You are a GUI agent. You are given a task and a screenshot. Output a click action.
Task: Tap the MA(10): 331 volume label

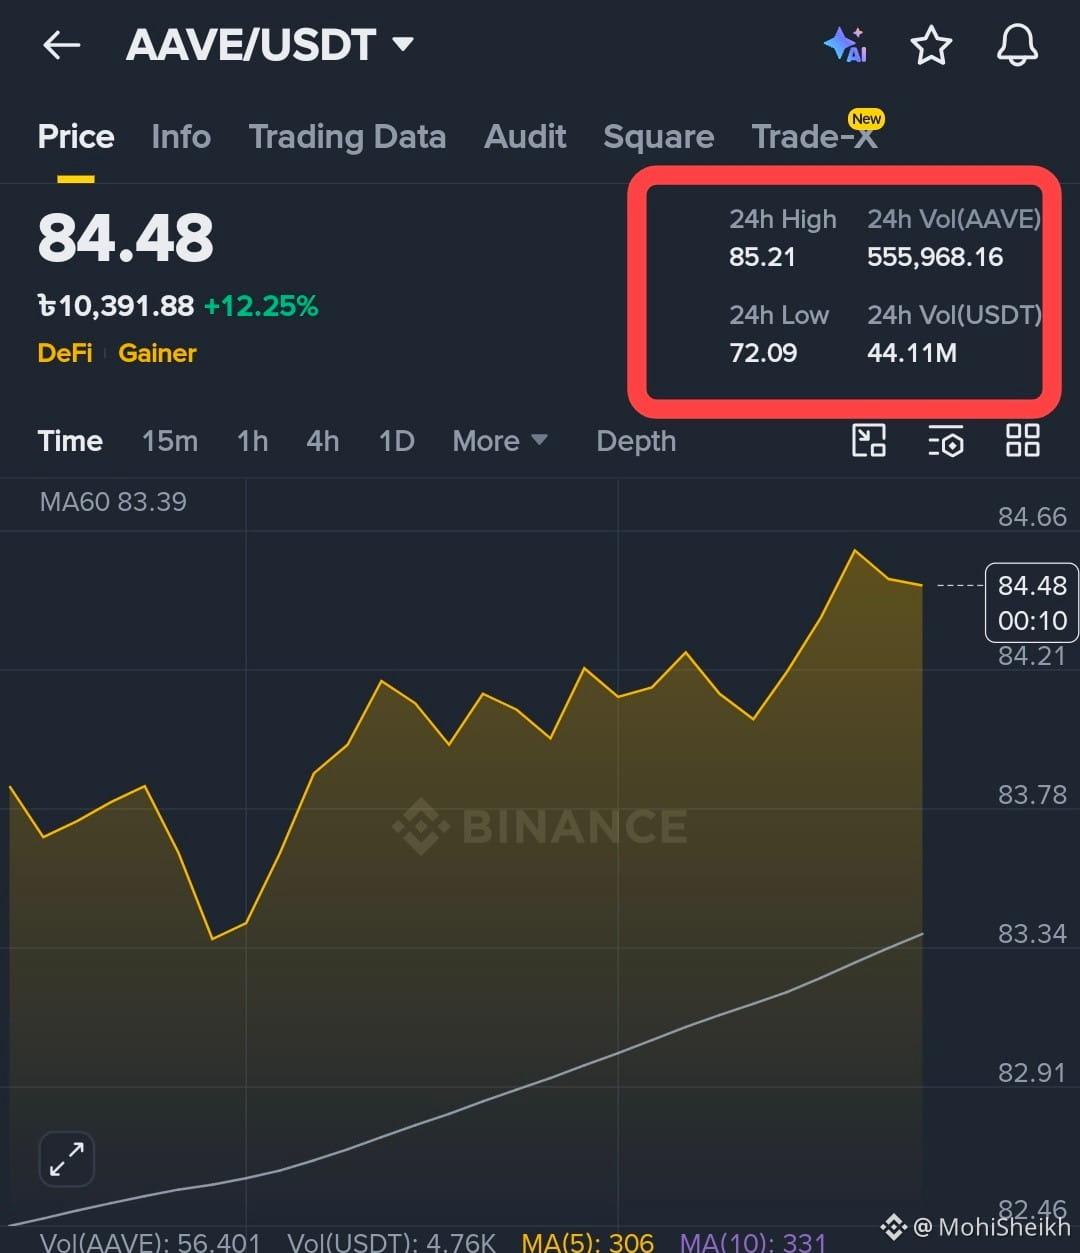click(x=753, y=1242)
